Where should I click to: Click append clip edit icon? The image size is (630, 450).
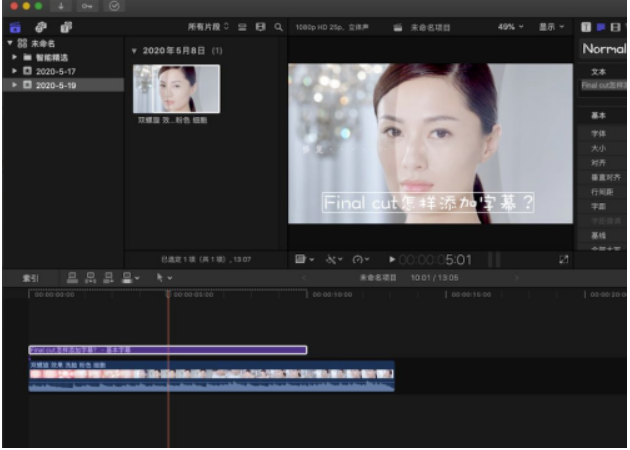(108, 278)
